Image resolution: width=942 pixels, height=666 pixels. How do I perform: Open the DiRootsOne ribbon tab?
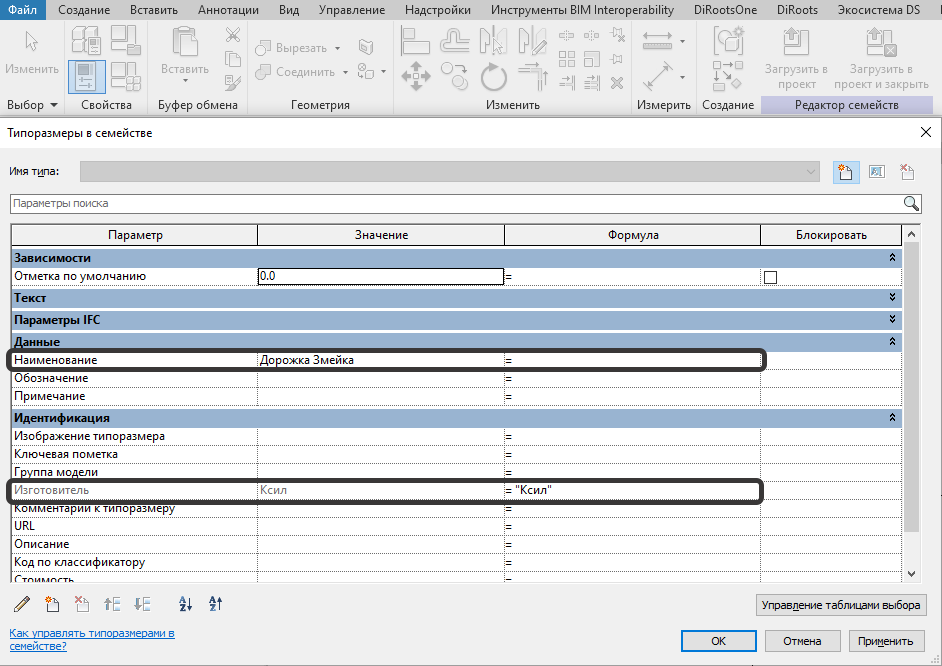(x=726, y=10)
